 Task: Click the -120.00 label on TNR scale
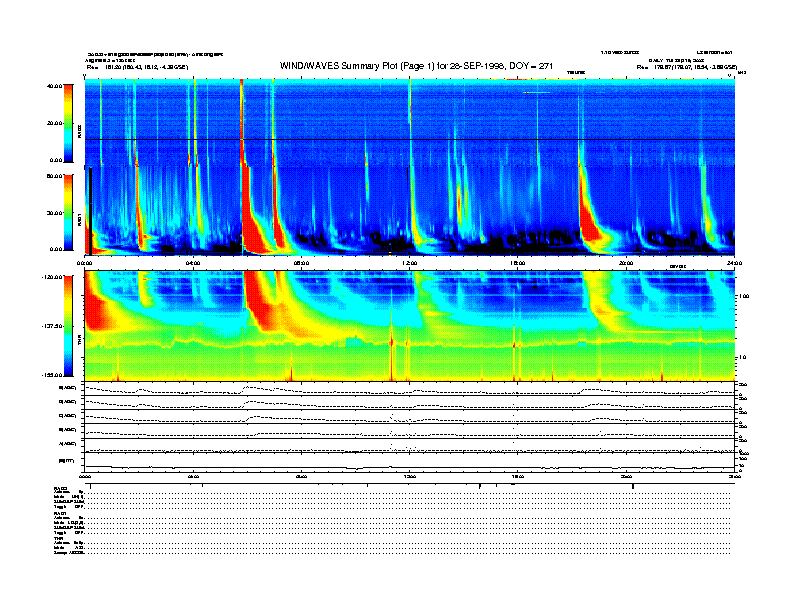(52, 277)
